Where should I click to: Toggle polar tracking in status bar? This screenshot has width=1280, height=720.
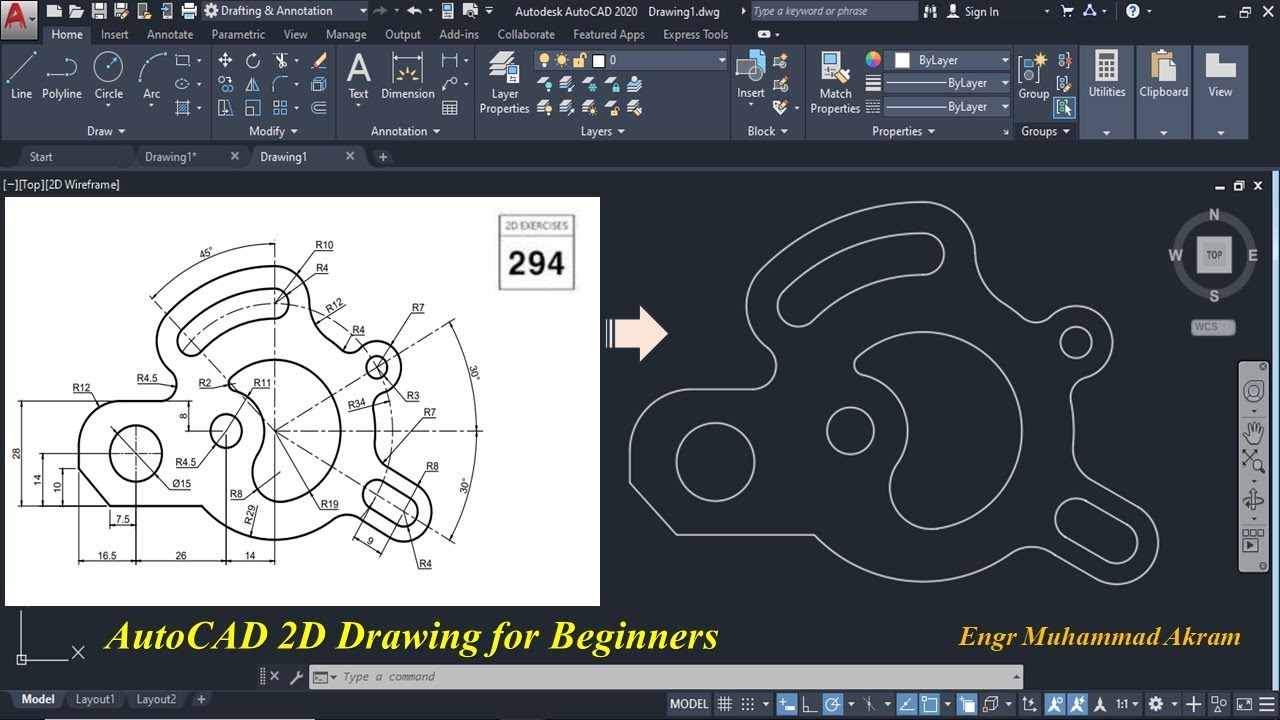(833, 704)
